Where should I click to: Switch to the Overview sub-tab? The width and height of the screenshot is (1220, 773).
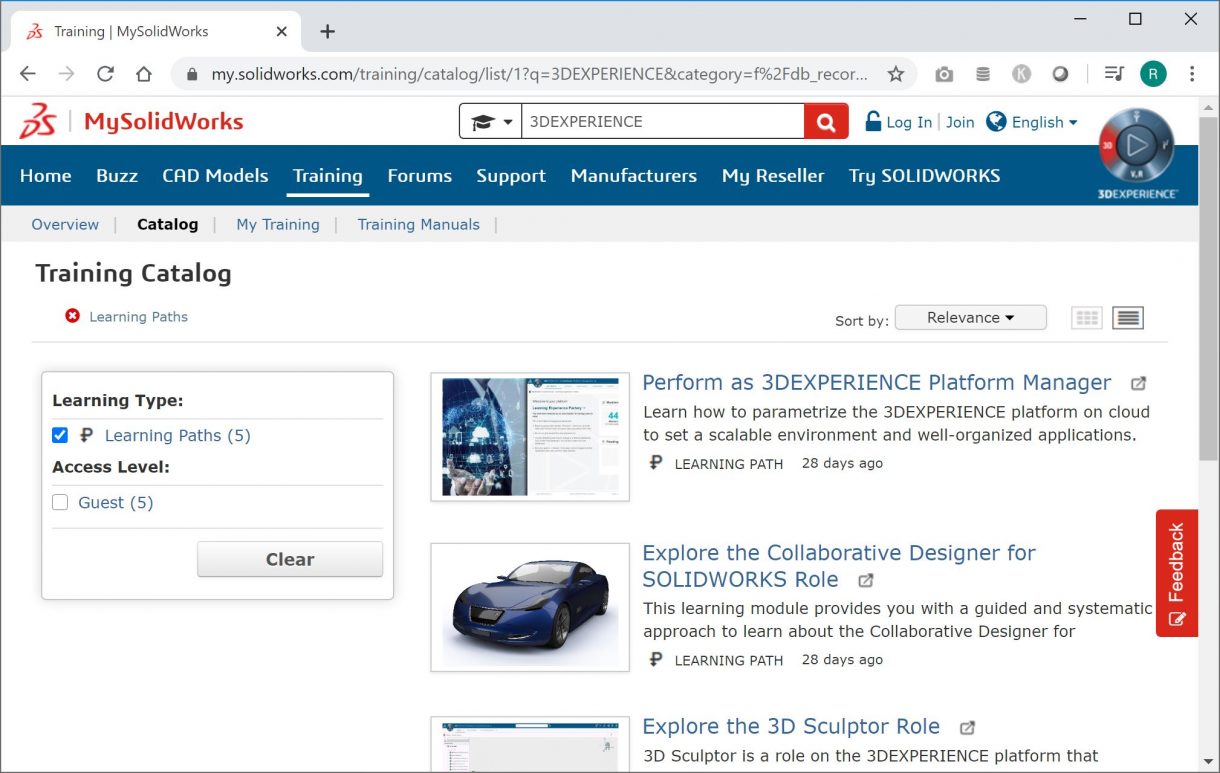(65, 224)
